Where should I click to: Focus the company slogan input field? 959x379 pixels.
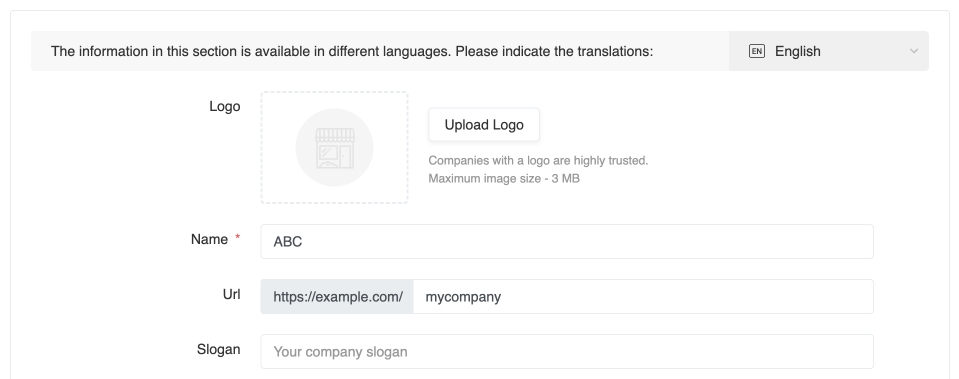pyautogui.click(x=567, y=351)
